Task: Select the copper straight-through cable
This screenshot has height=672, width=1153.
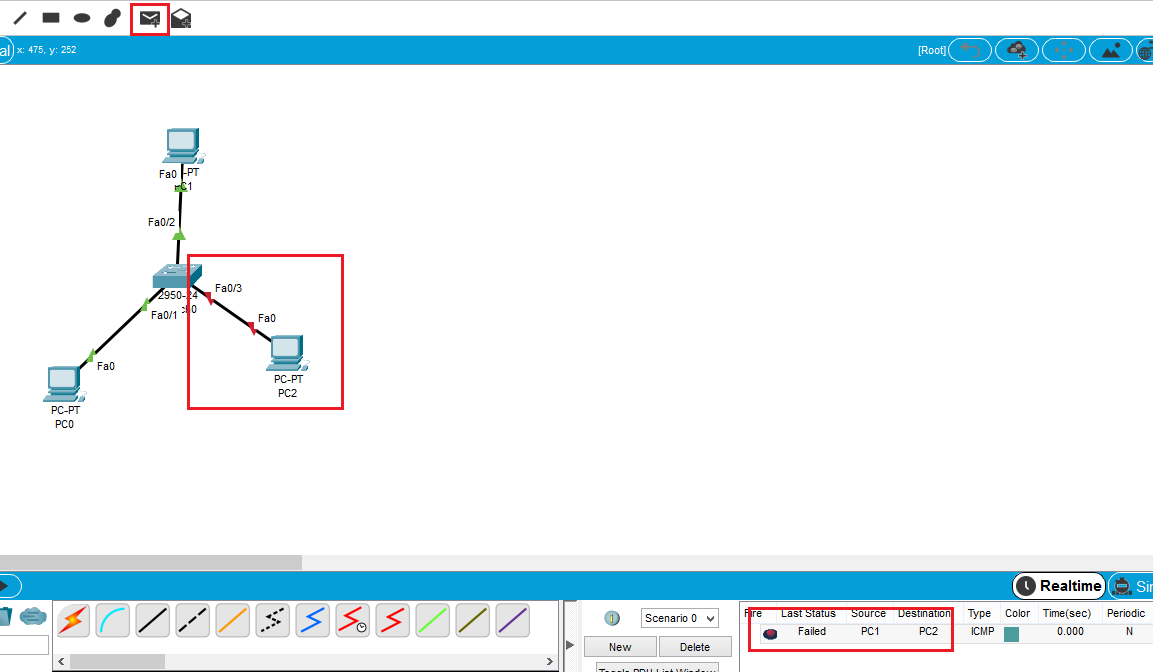Action: pos(152,620)
